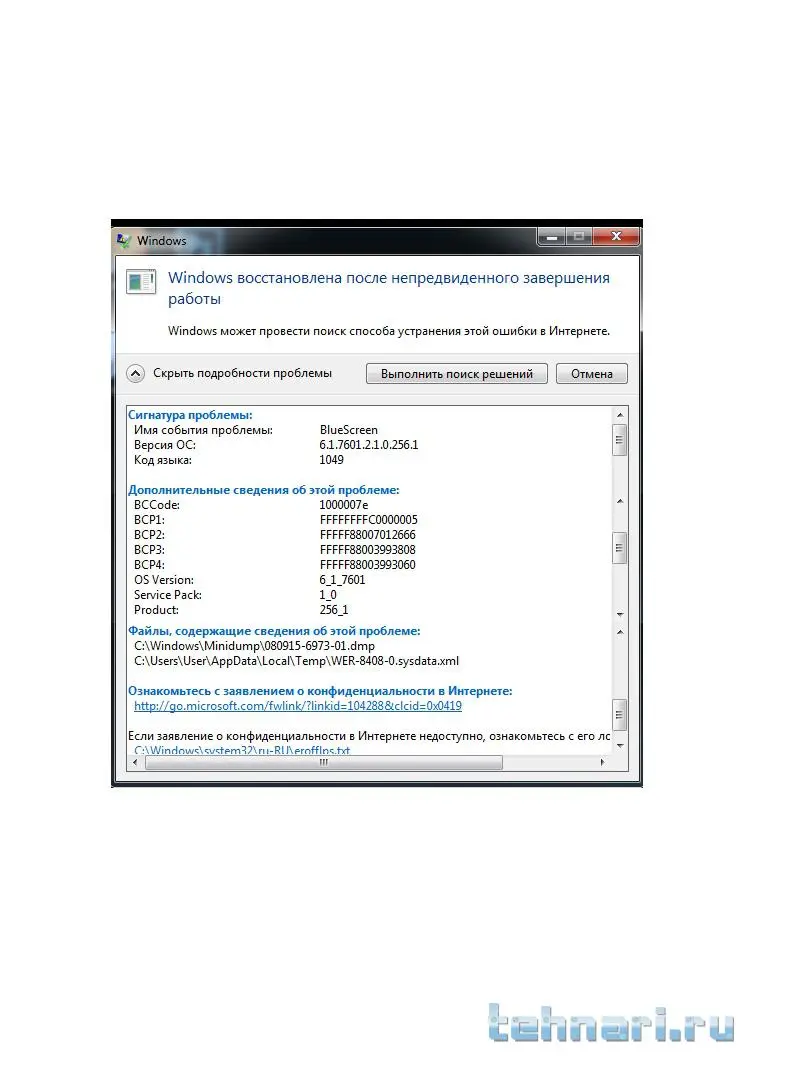Select BCP1 value "FFFFFFFFC0000005"
Image resolution: width=787 pixels, height=1074 pixels.
(368, 520)
